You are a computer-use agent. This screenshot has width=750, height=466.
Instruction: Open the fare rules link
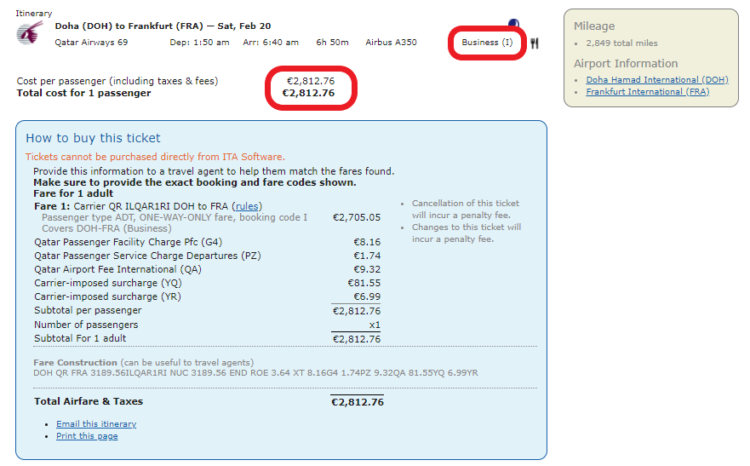tap(247, 206)
